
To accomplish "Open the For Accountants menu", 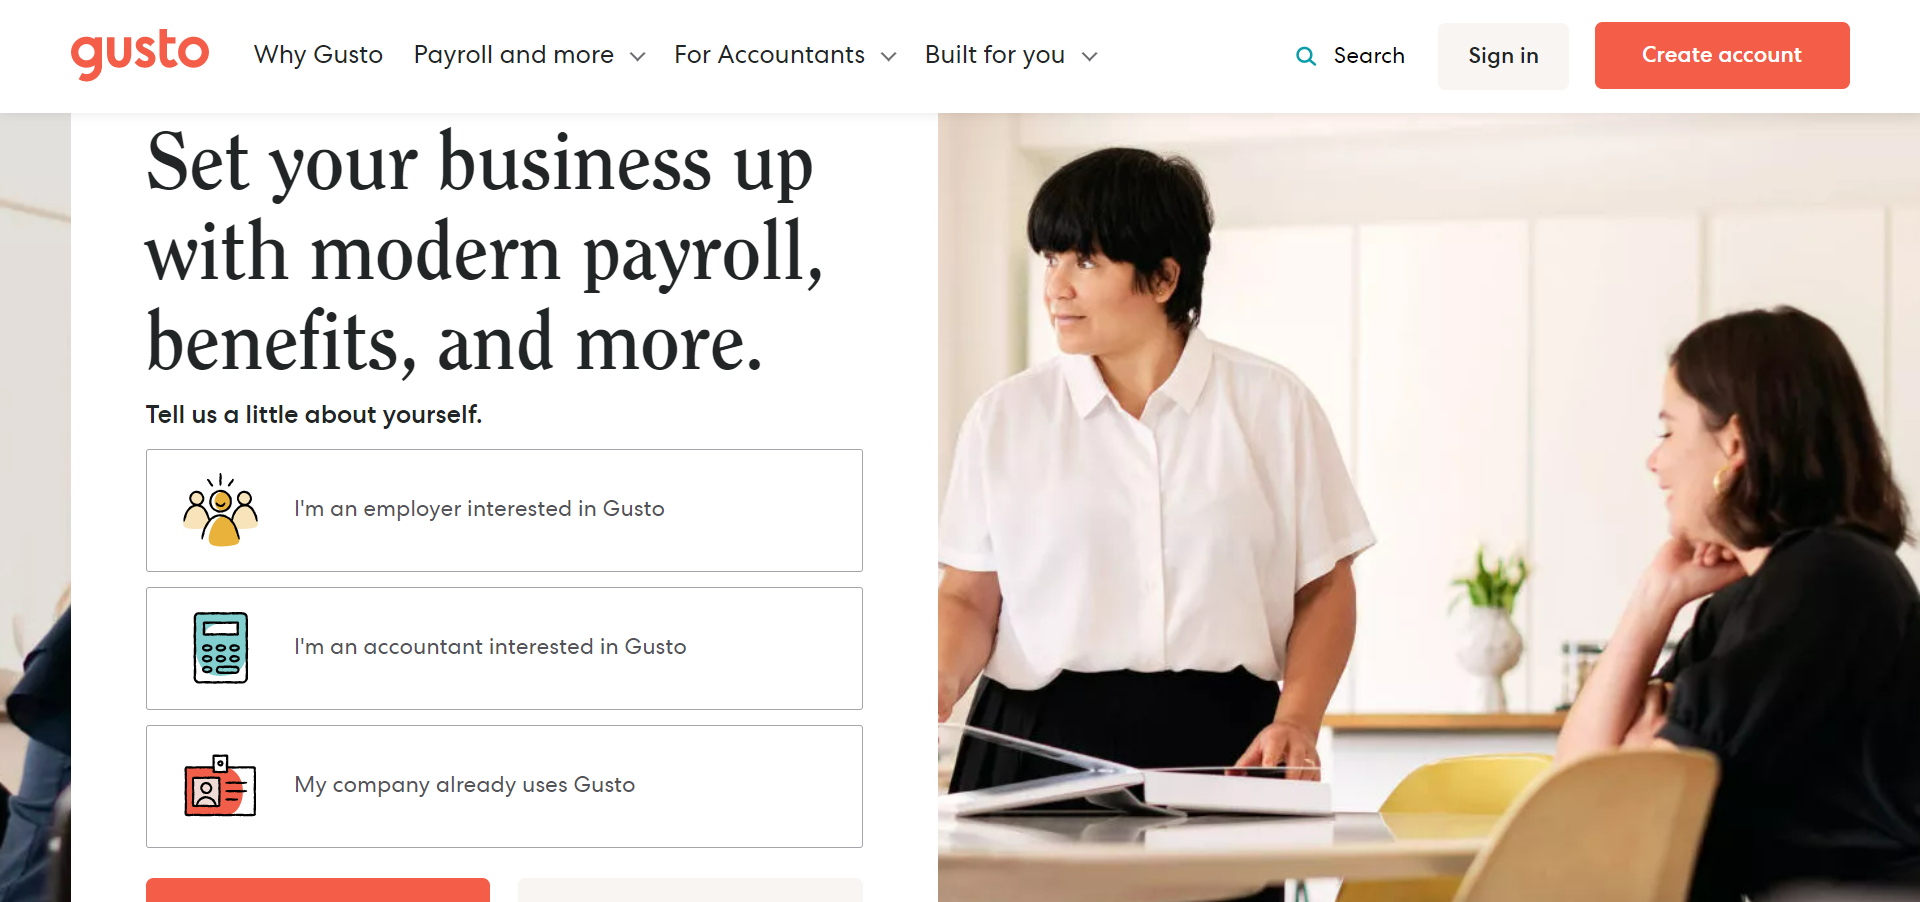I will click(769, 55).
